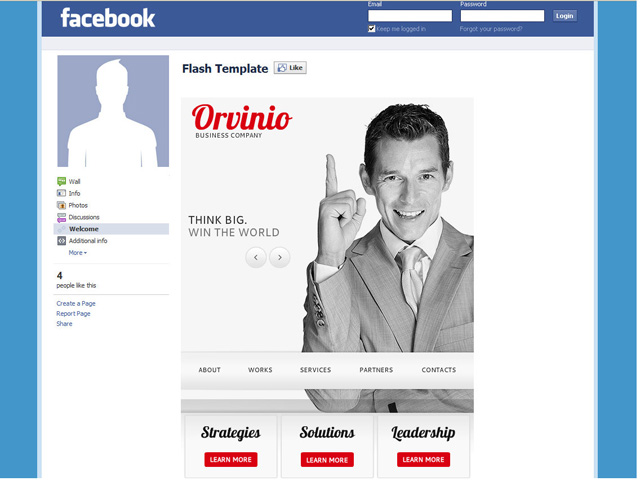Viewport: 640px width, 481px height.
Task: Click the Login button
Action: coord(564,16)
